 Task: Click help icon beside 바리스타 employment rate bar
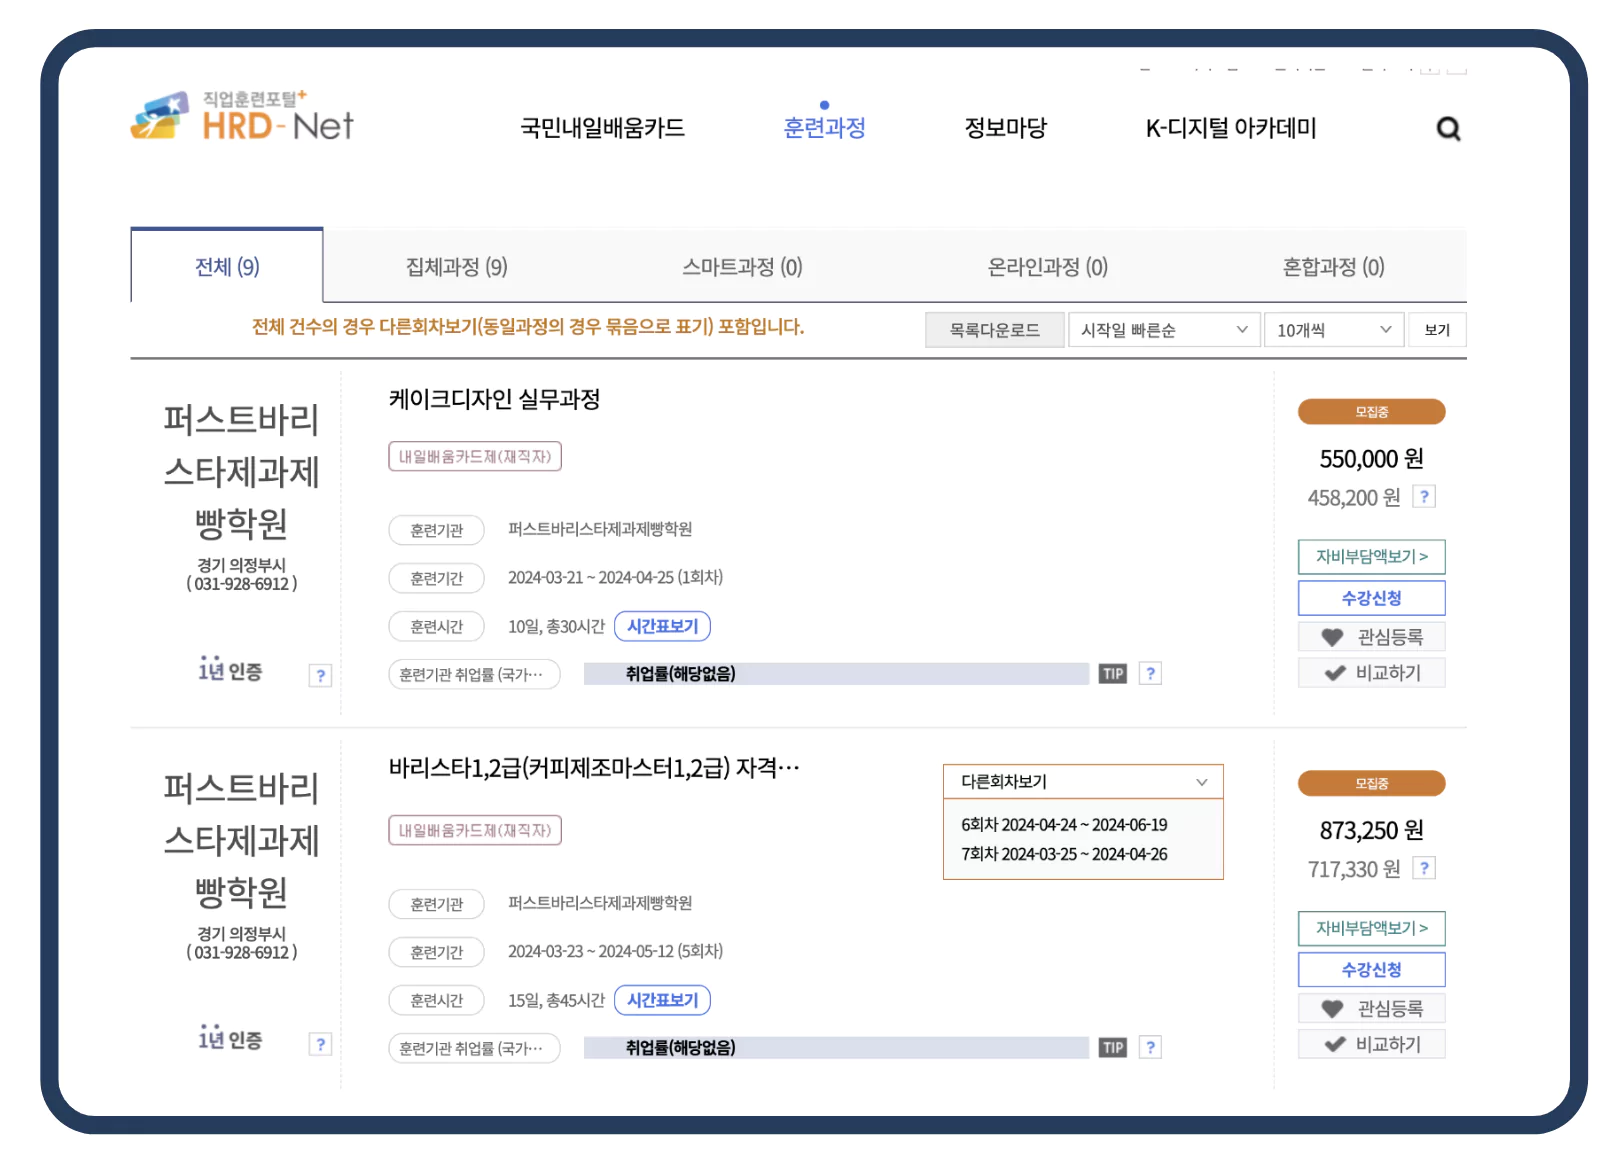point(1151,1048)
